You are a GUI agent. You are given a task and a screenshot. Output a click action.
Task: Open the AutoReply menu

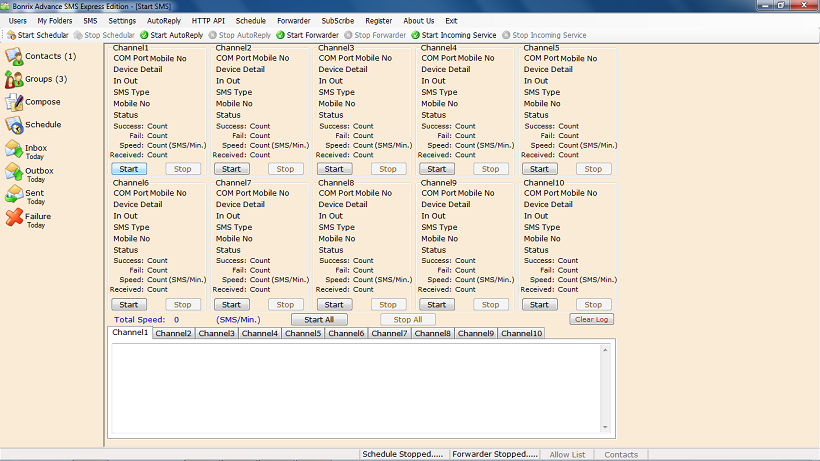point(164,21)
